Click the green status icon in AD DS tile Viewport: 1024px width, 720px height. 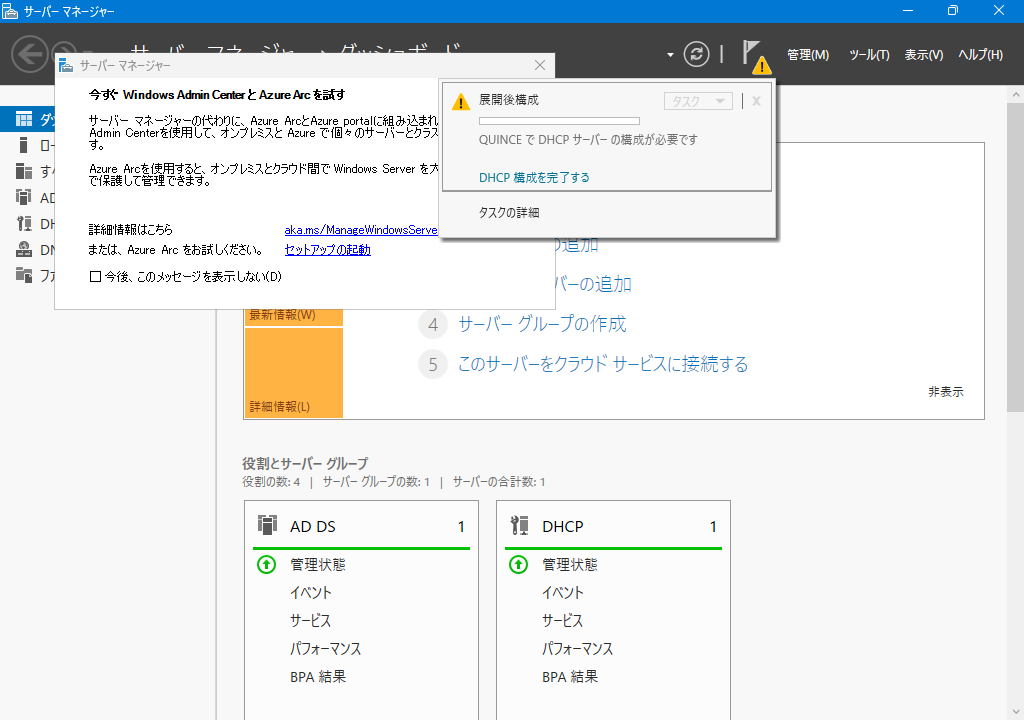pos(266,565)
